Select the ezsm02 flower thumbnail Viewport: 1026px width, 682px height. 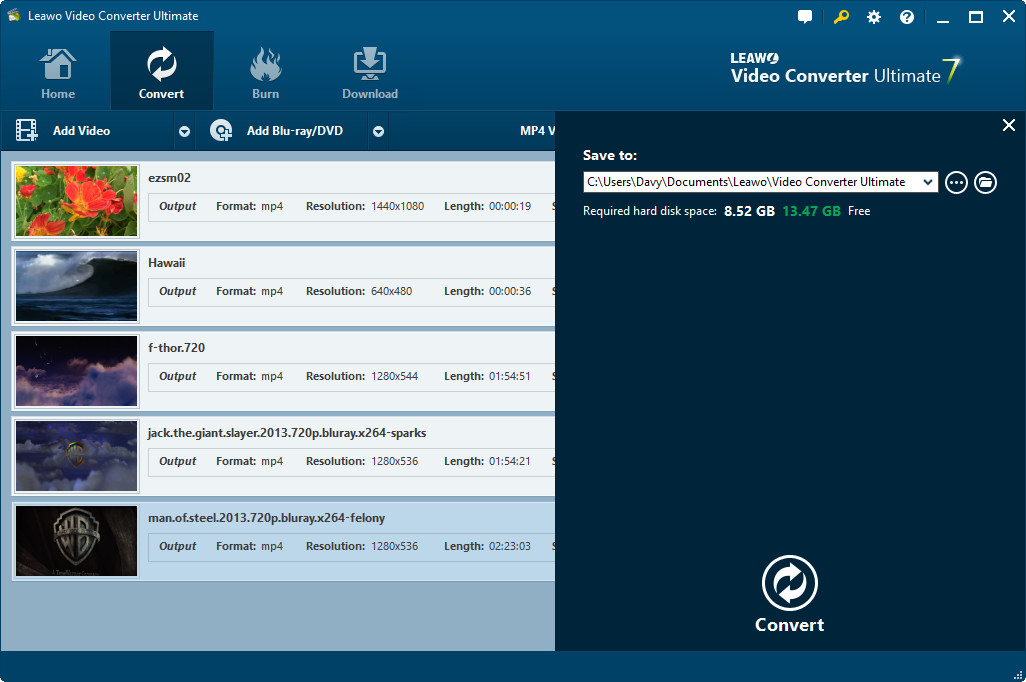coord(77,201)
